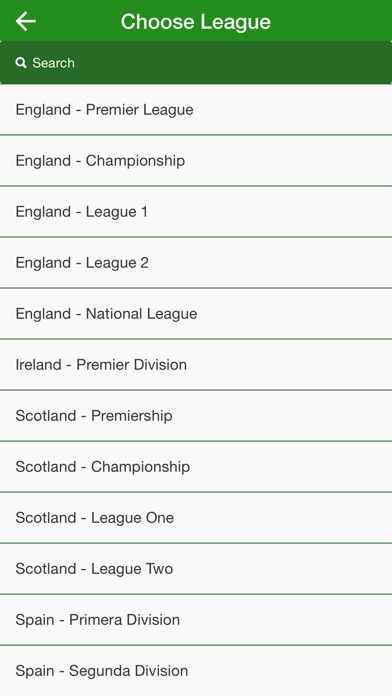This screenshot has width=392, height=696.
Task: Select England - National League
Action: pos(196,314)
